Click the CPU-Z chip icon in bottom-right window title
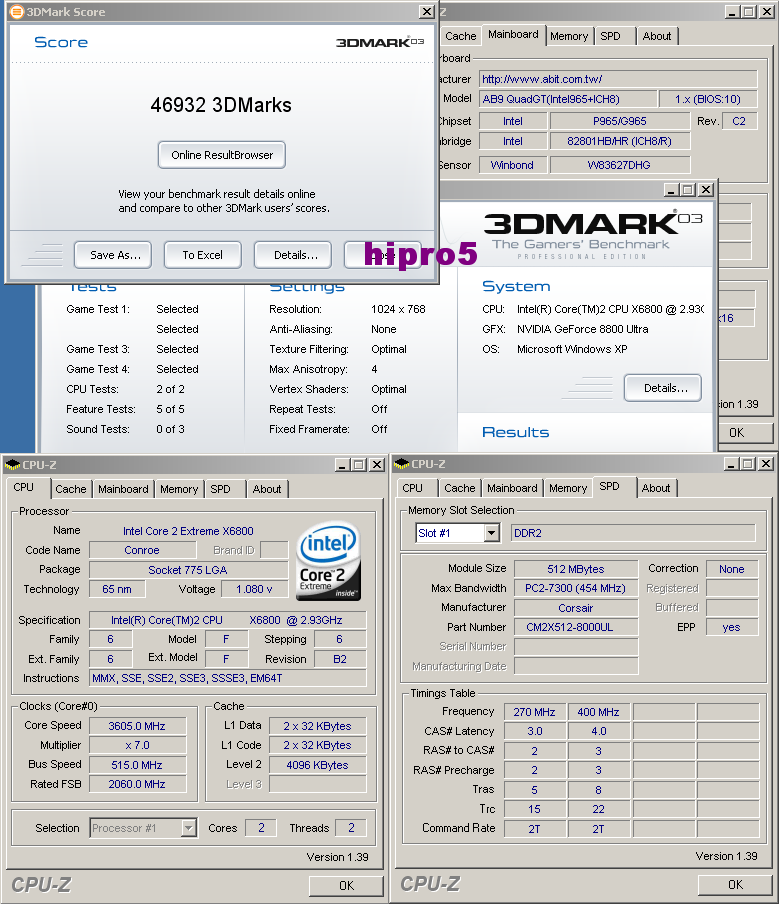779x904 pixels. tap(401, 464)
